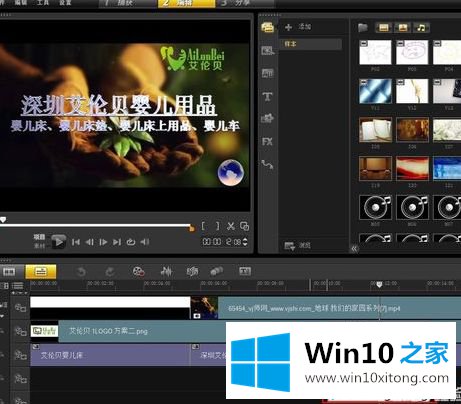This screenshot has height=404, width=461.
Task: Open the Instant Project library icon
Action: click(268, 51)
